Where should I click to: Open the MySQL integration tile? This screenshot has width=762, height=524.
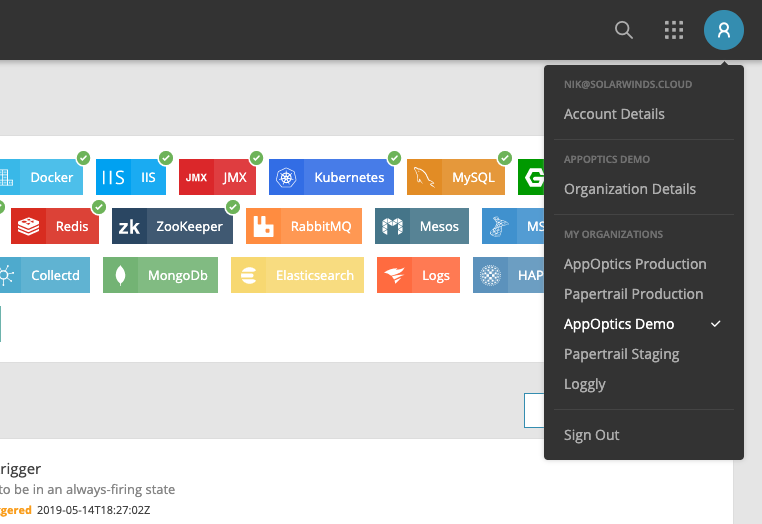click(456, 177)
